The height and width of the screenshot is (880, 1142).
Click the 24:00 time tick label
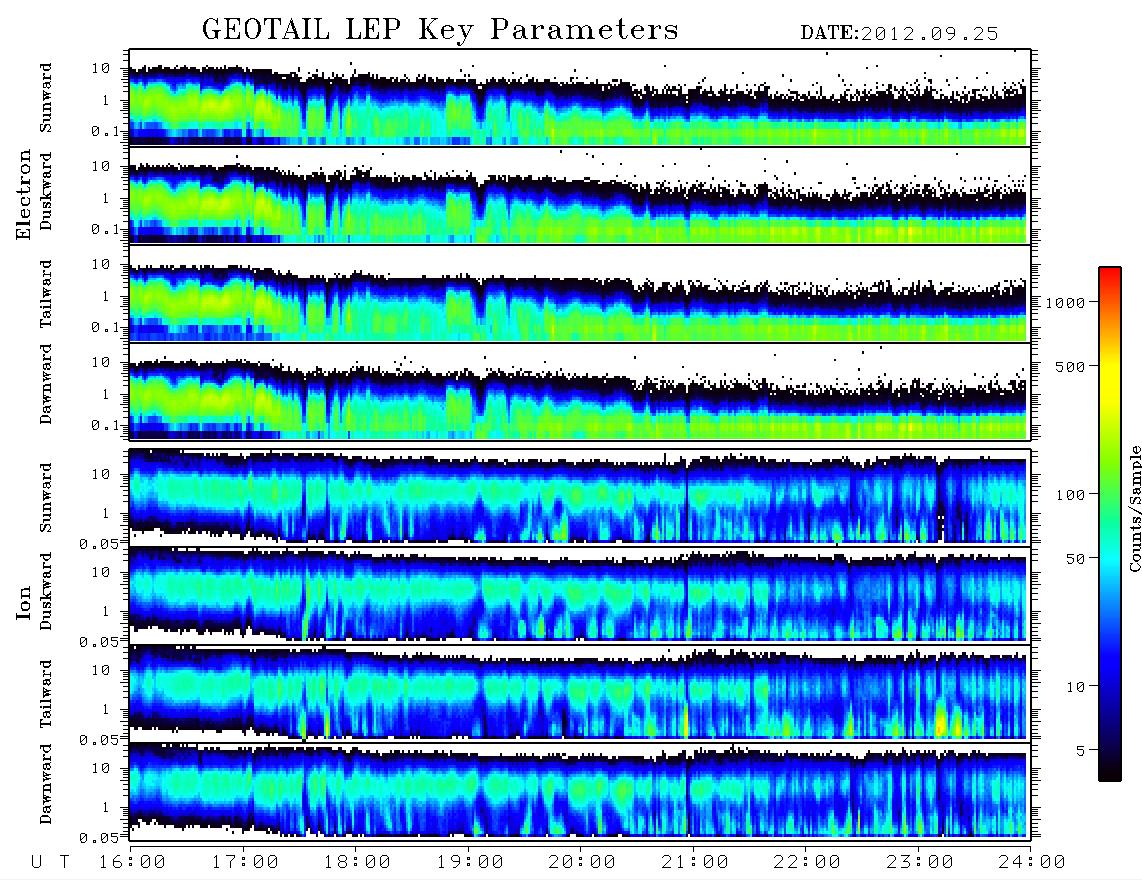tap(1032, 862)
